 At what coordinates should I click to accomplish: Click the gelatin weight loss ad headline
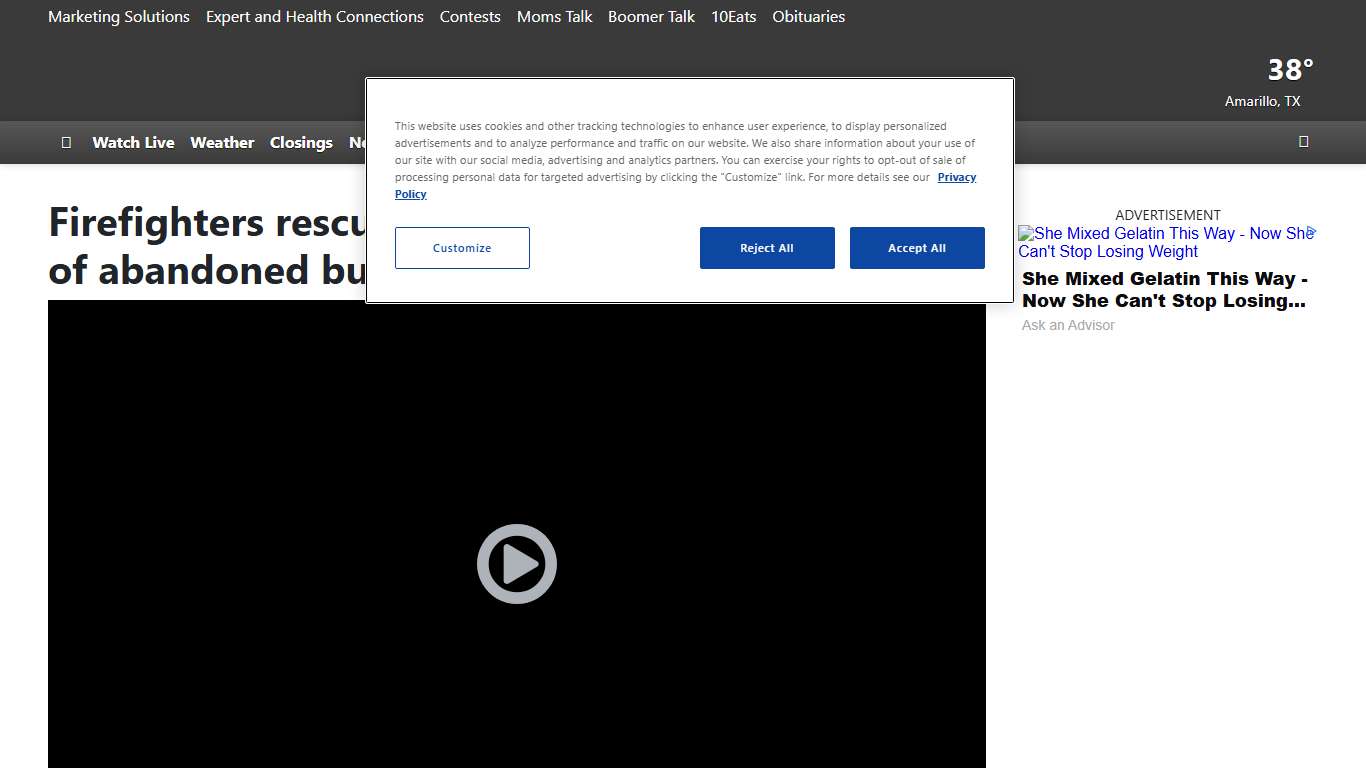tap(1164, 289)
